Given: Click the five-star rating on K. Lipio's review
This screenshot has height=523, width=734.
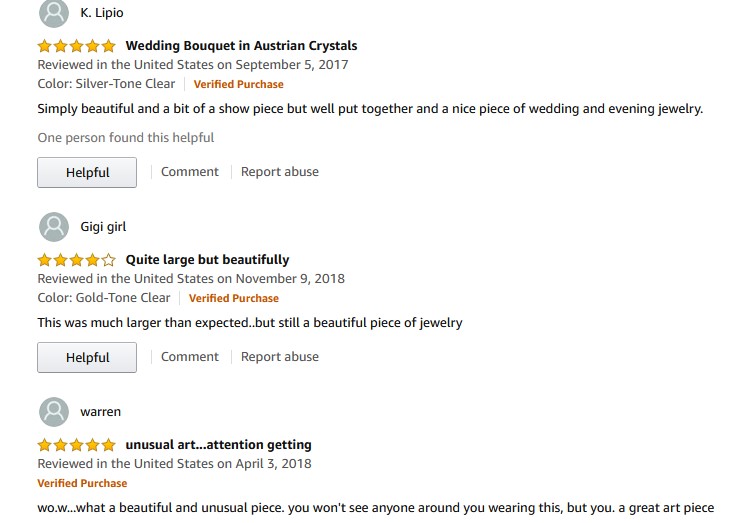Looking at the screenshot, I should click(x=77, y=46).
